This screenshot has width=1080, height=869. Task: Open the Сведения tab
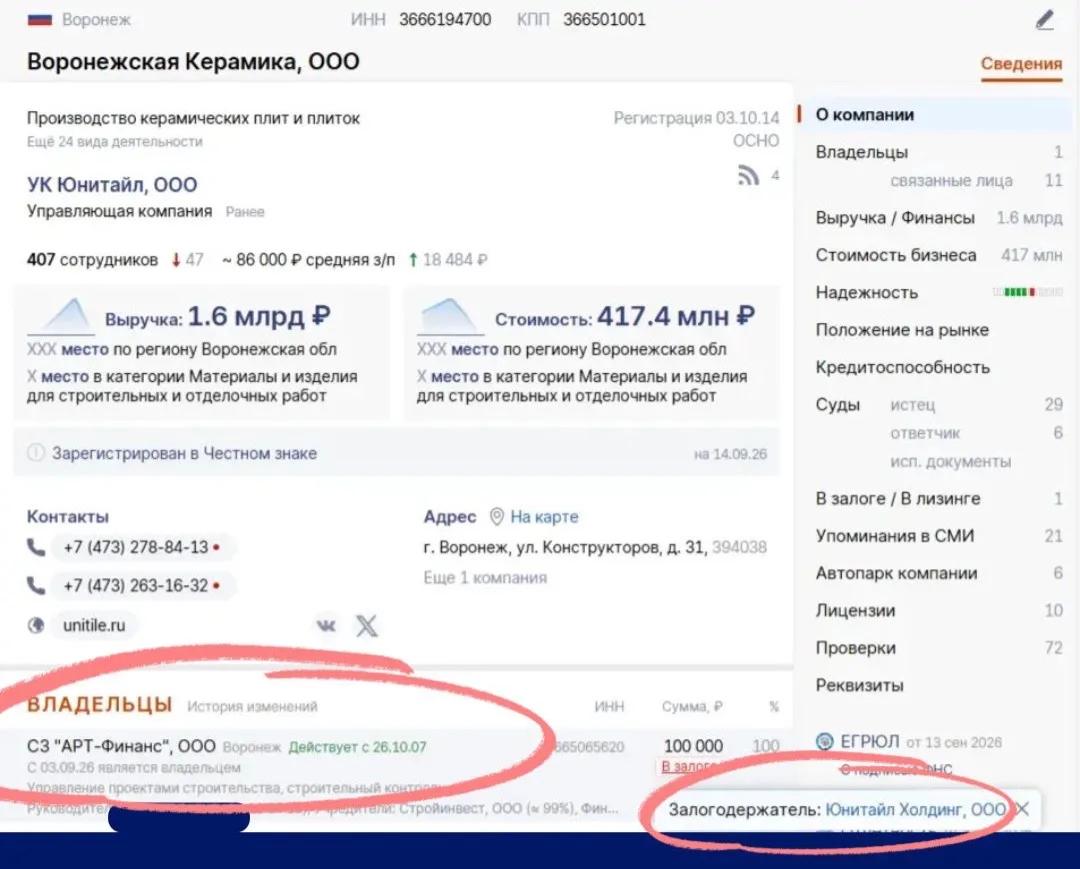(x=1021, y=64)
